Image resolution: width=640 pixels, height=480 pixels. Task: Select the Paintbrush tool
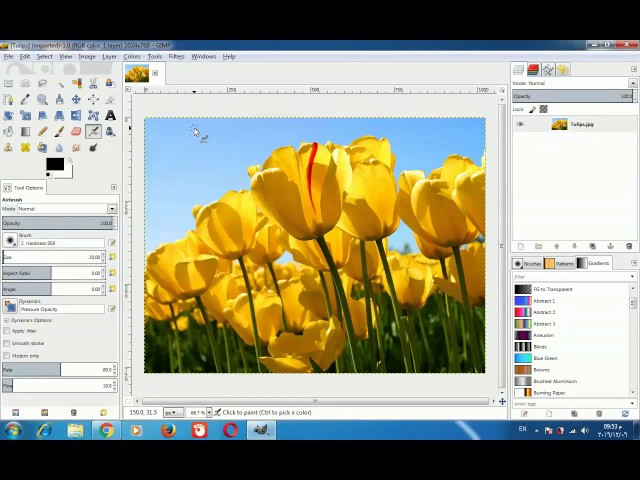point(60,131)
